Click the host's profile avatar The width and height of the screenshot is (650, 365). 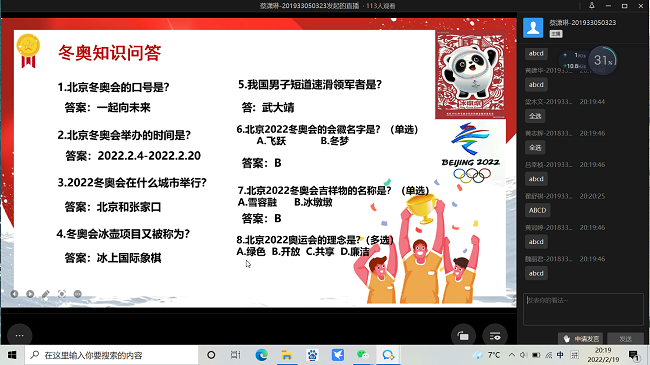pyautogui.click(x=533, y=28)
